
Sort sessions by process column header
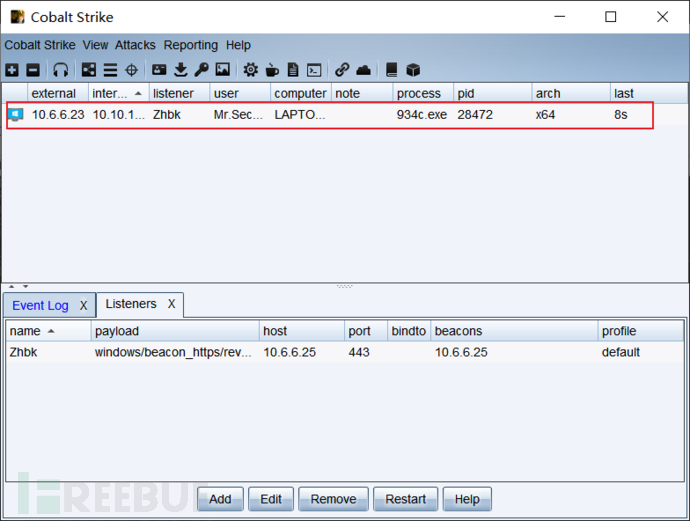tap(423, 93)
